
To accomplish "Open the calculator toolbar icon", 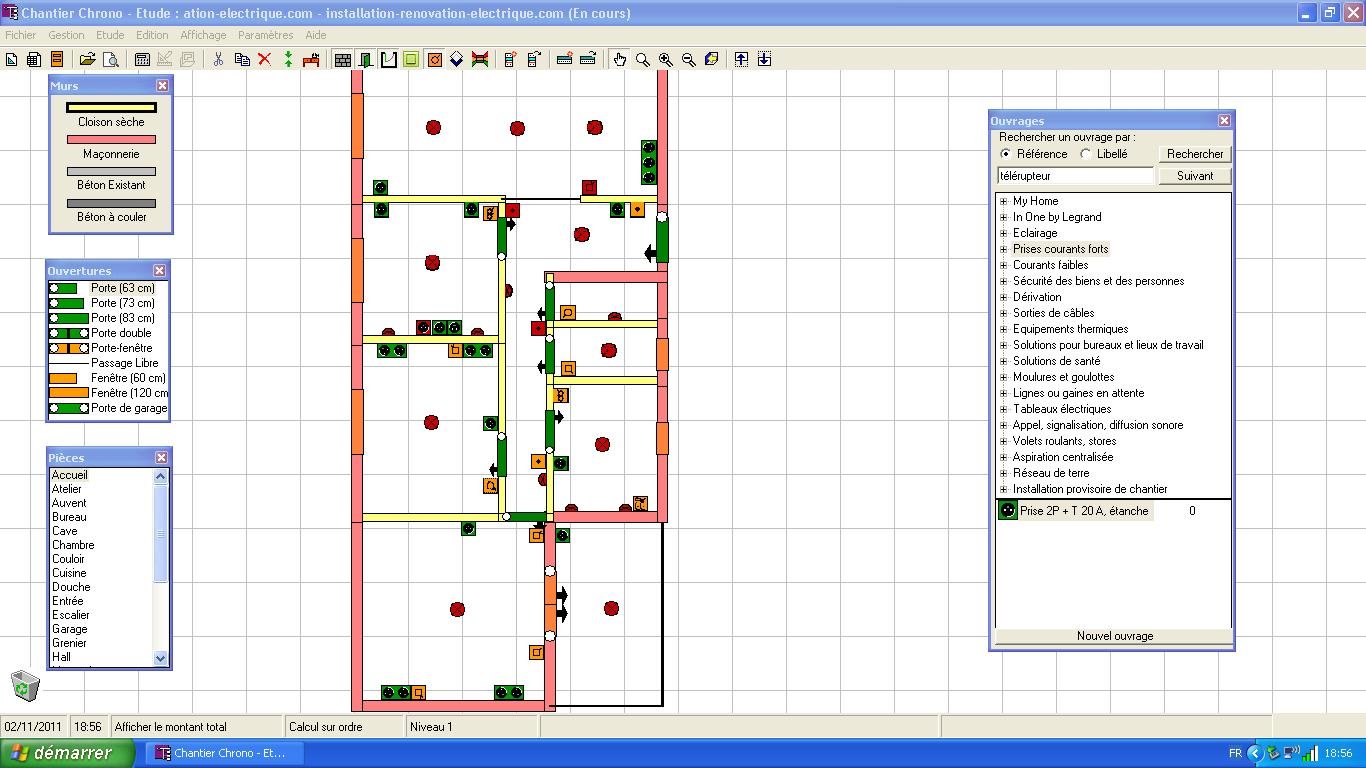I will pyautogui.click(x=142, y=60).
